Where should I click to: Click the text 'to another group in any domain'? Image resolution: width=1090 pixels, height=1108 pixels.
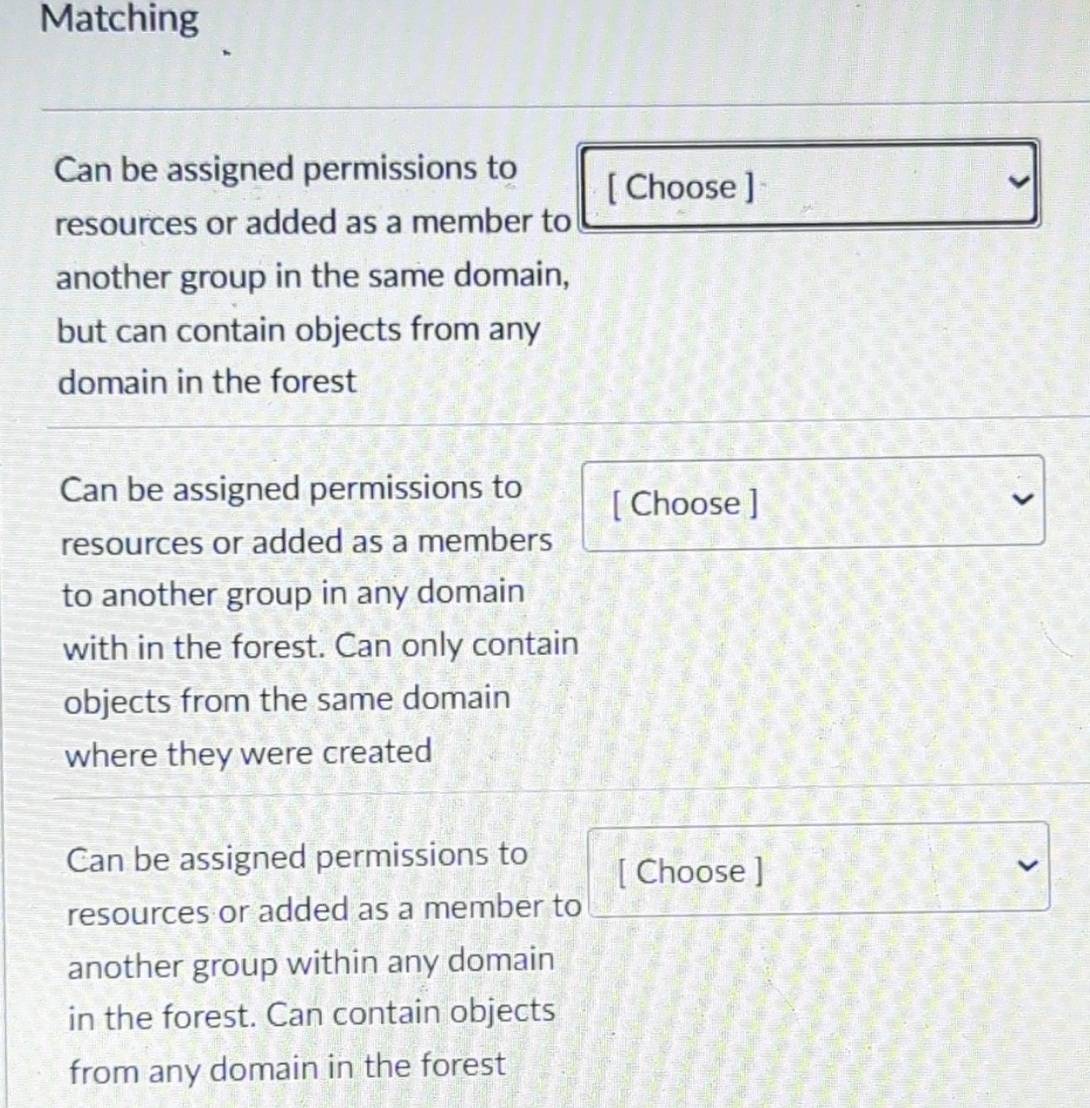click(x=293, y=593)
